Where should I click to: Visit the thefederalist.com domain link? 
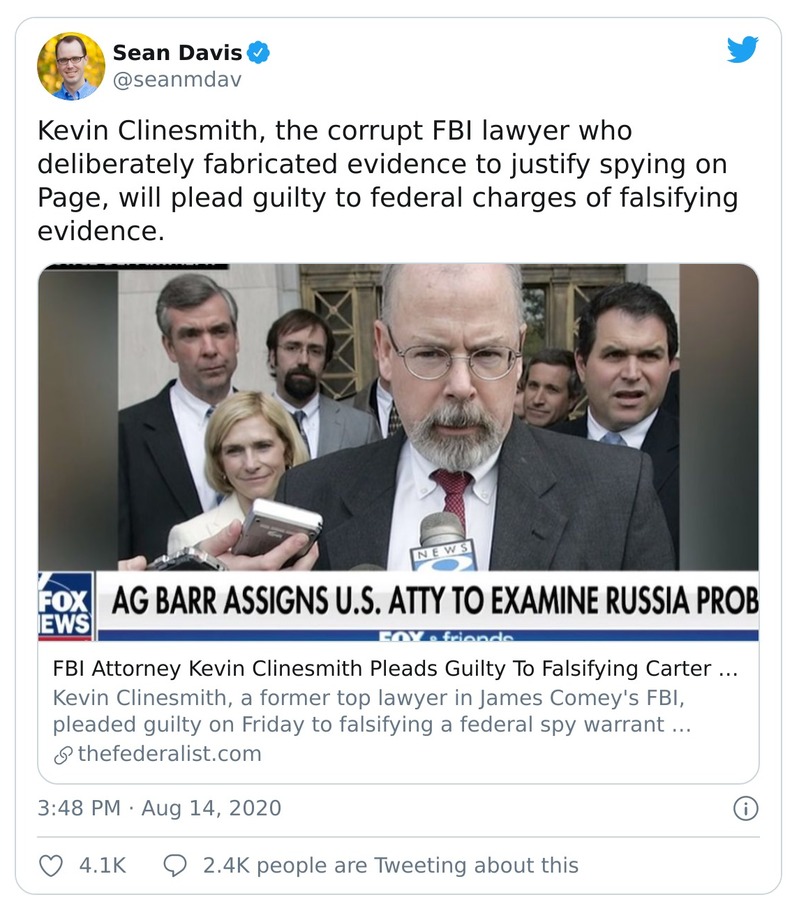(x=169, y=754)
